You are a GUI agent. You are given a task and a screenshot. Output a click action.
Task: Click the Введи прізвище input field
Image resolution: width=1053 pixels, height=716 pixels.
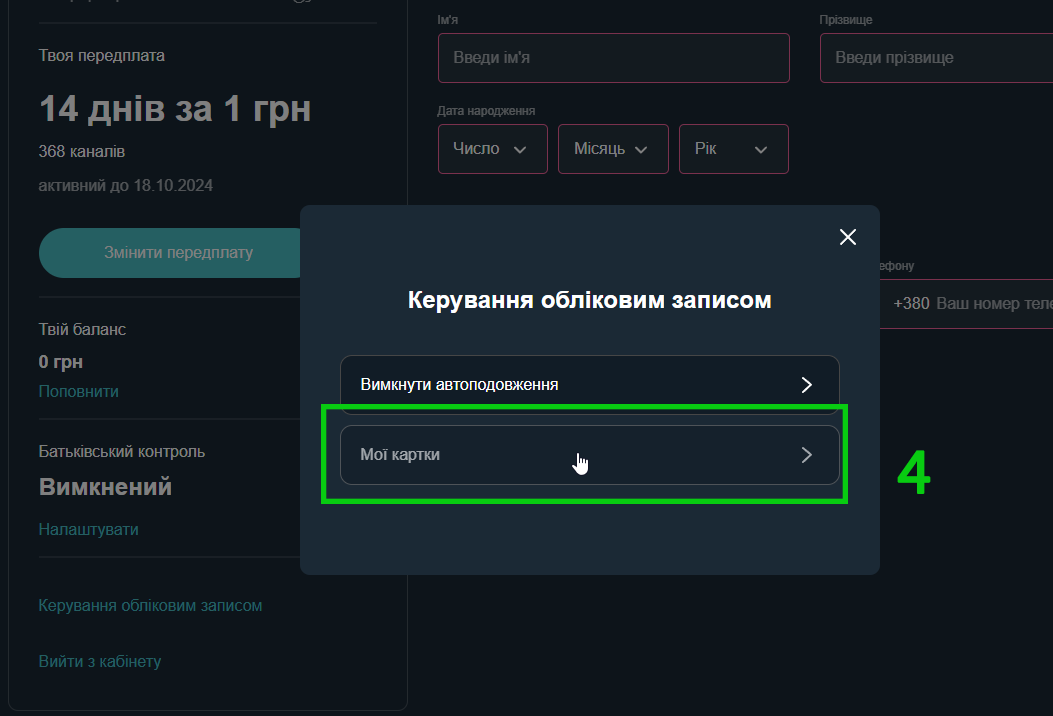click(x=935, y=58)
